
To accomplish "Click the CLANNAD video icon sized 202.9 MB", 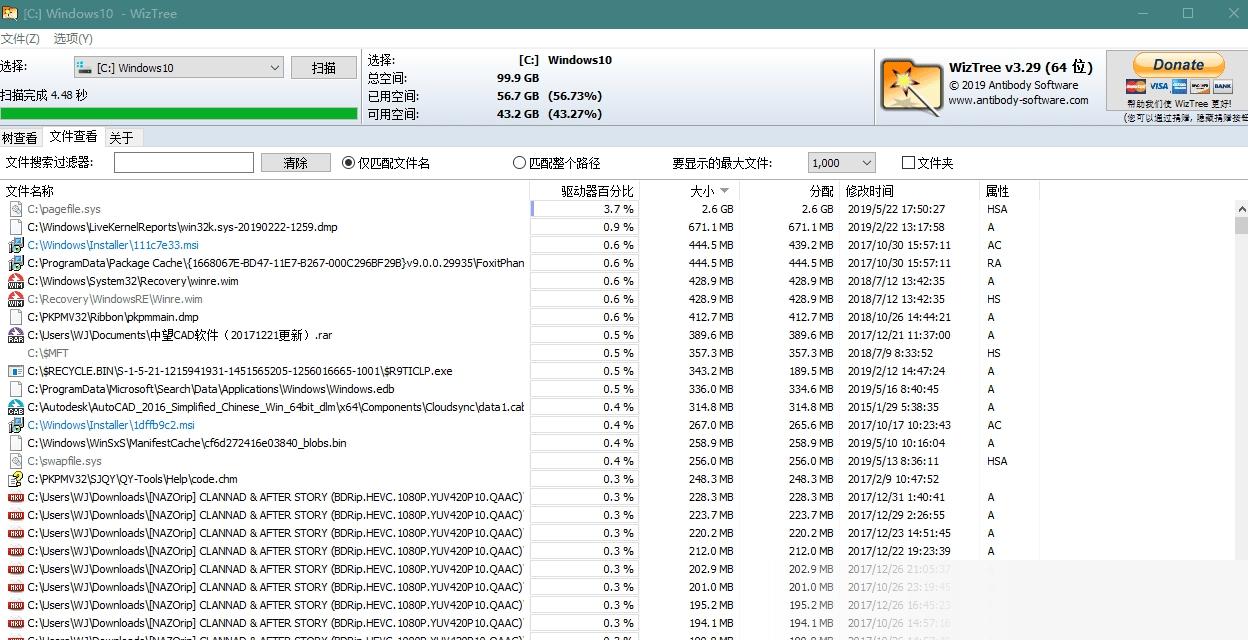I will coord(15,569).
